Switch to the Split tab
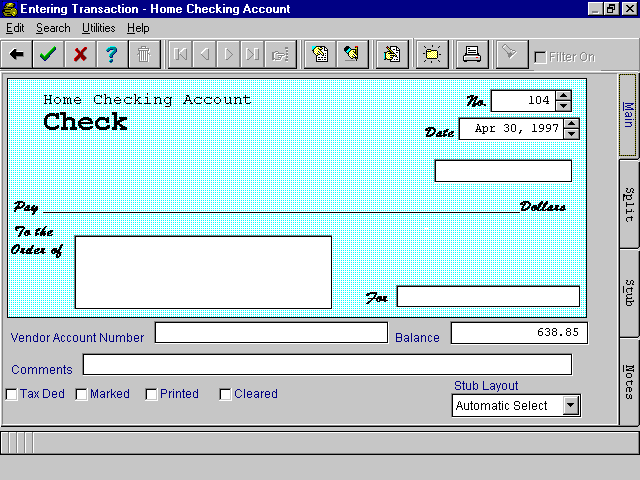Screen dimensions: 640x480 [x=629, y=203]
